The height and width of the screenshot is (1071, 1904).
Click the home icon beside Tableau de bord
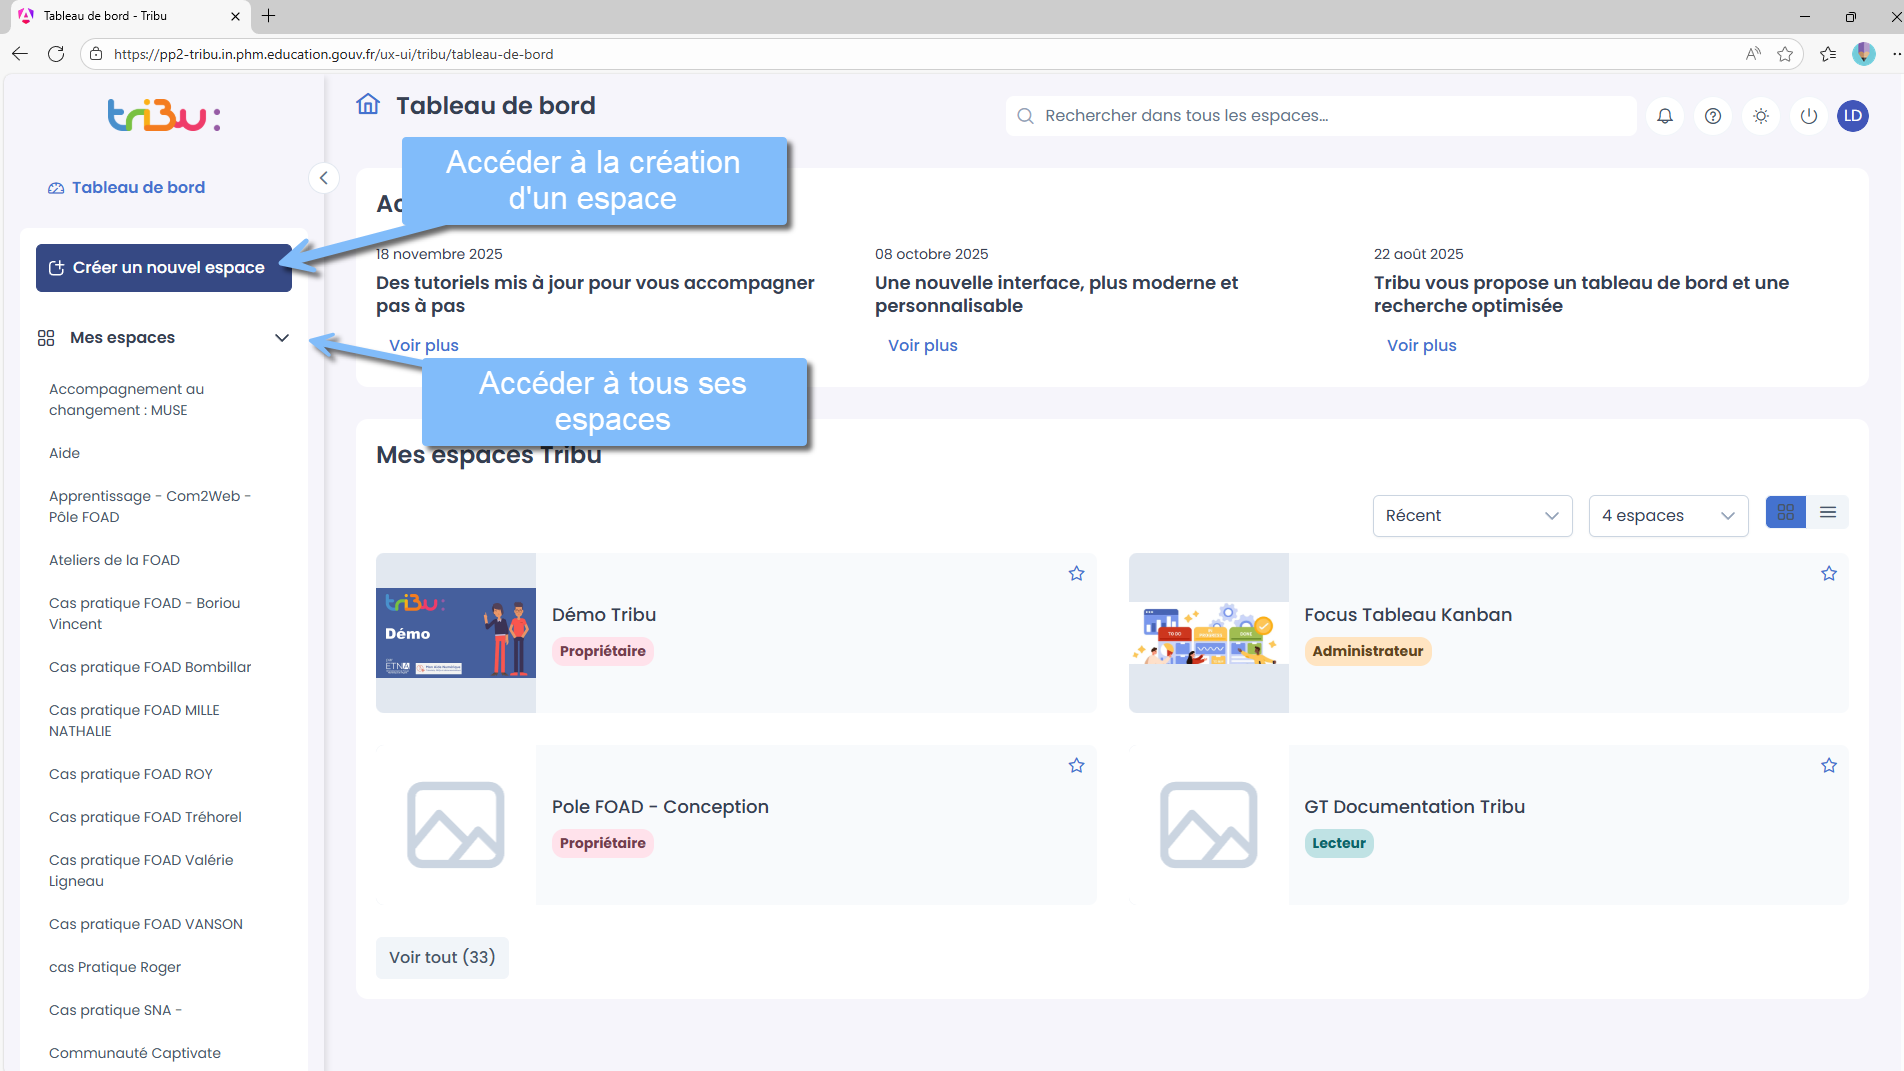368,104
